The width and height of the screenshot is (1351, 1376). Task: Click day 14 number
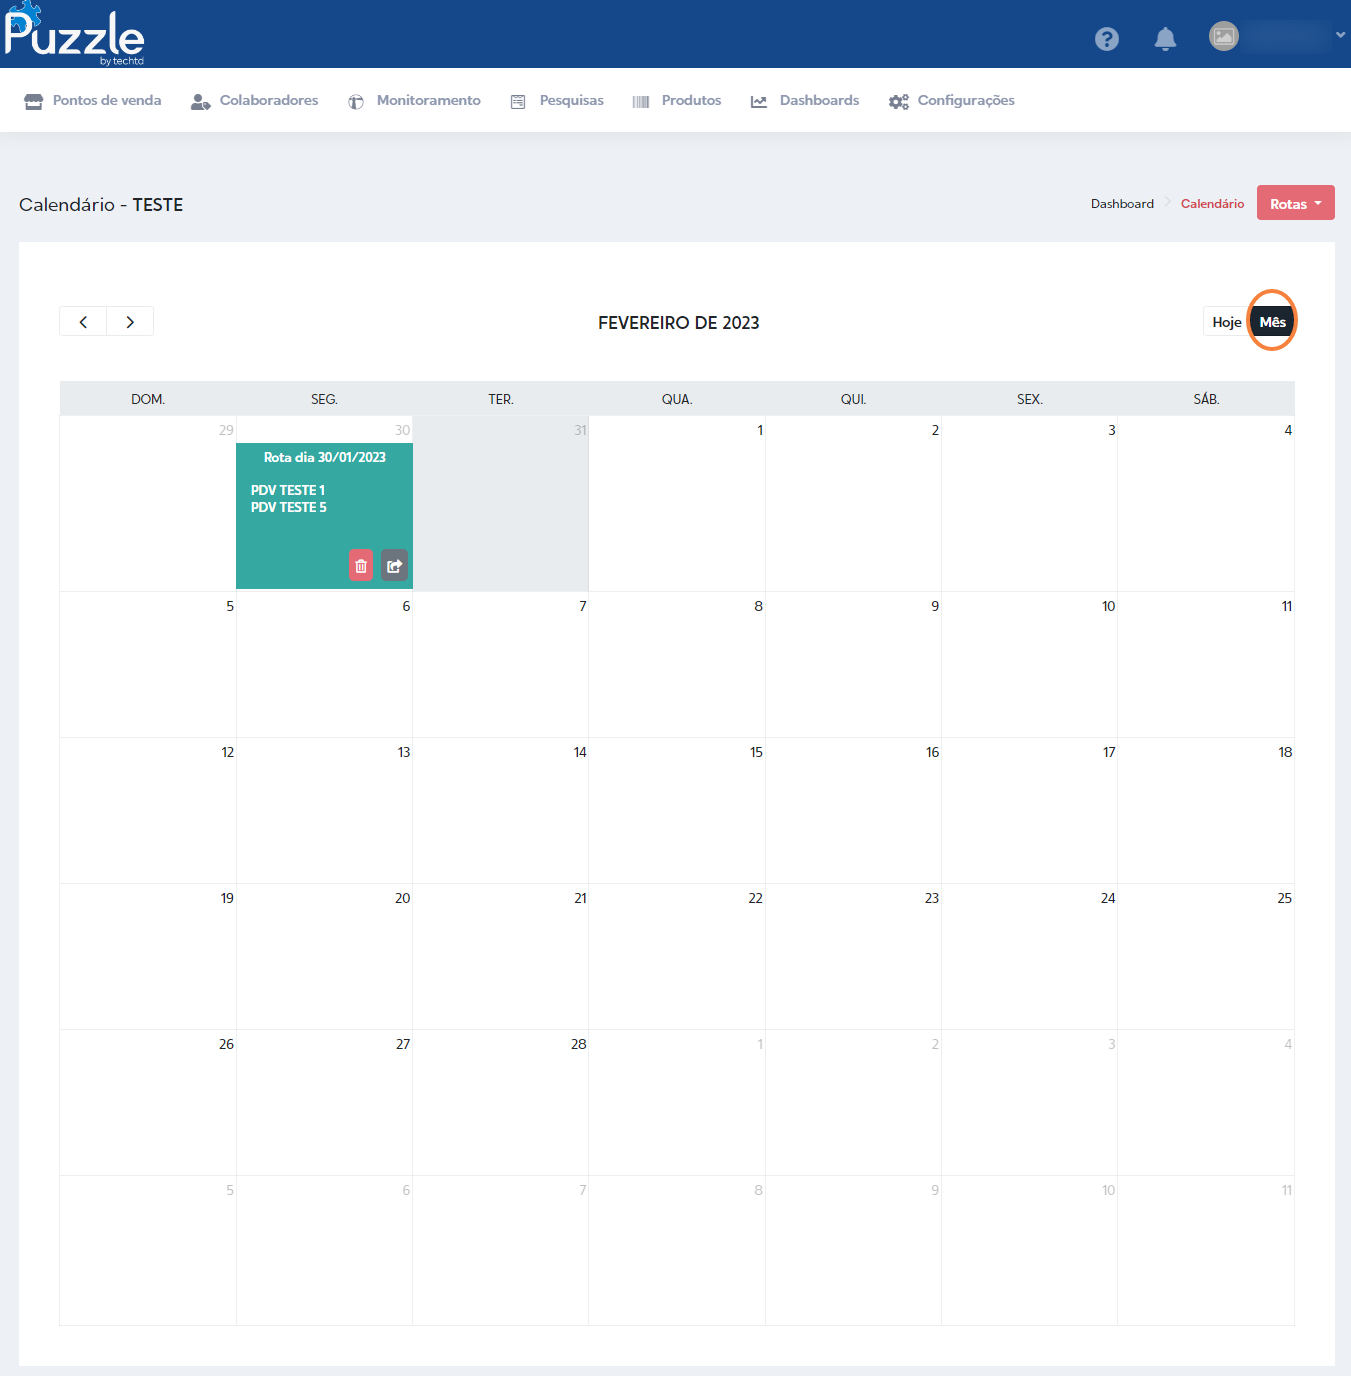[x=580, y=752]
